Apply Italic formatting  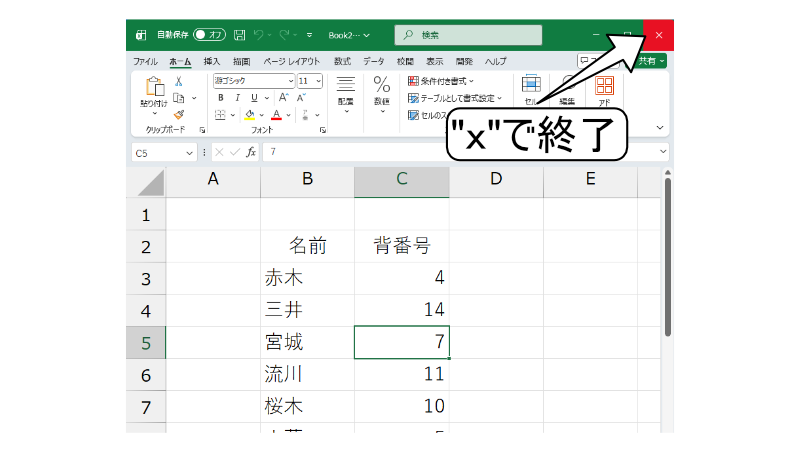[235, 98]
